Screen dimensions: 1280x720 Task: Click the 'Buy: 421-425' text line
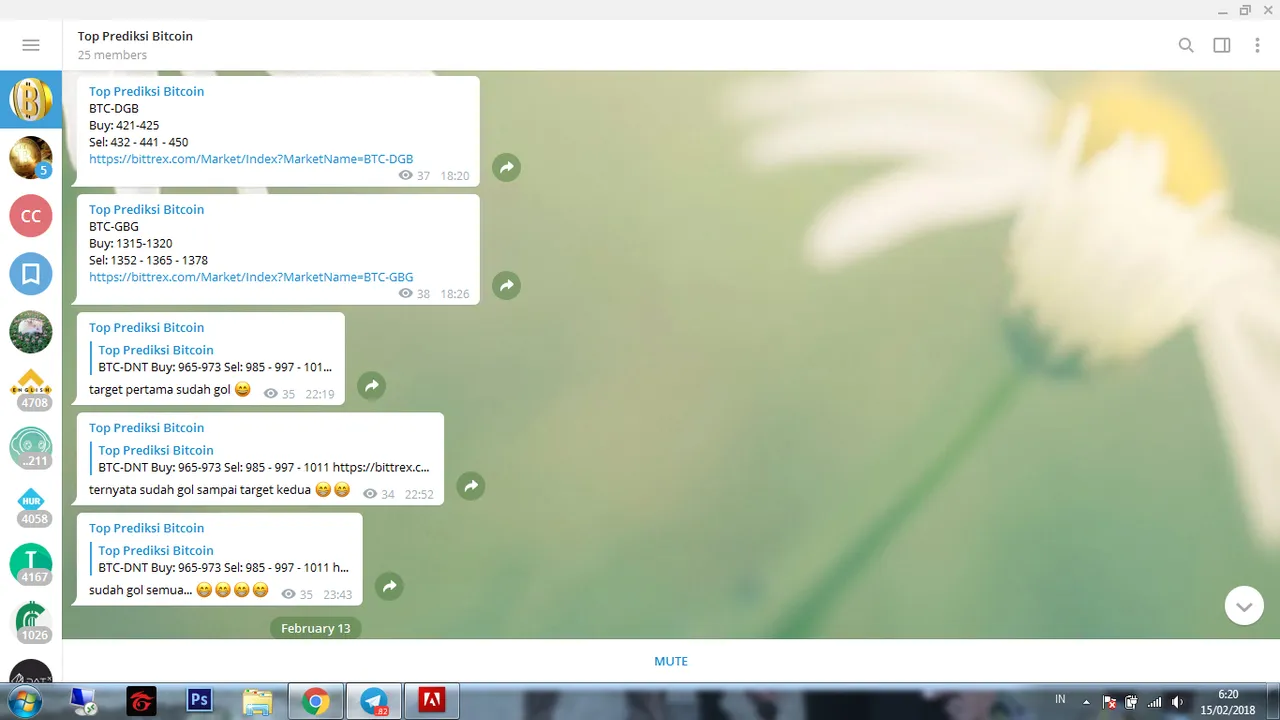124,125
